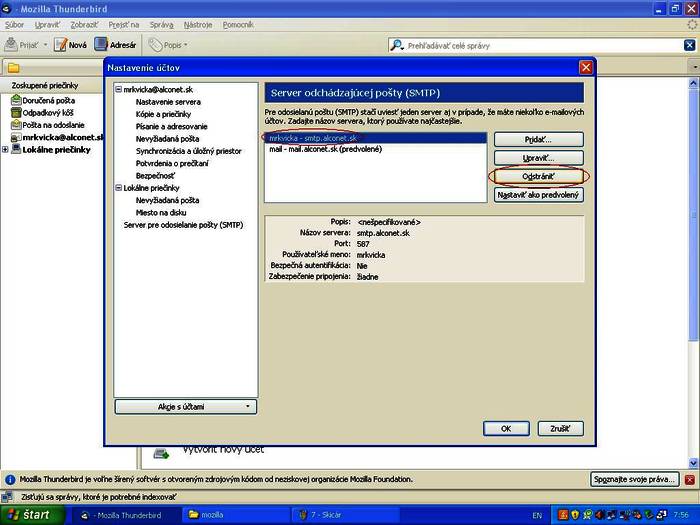Select Potvrdenia o prečítaní in account tree

[172, 163]
